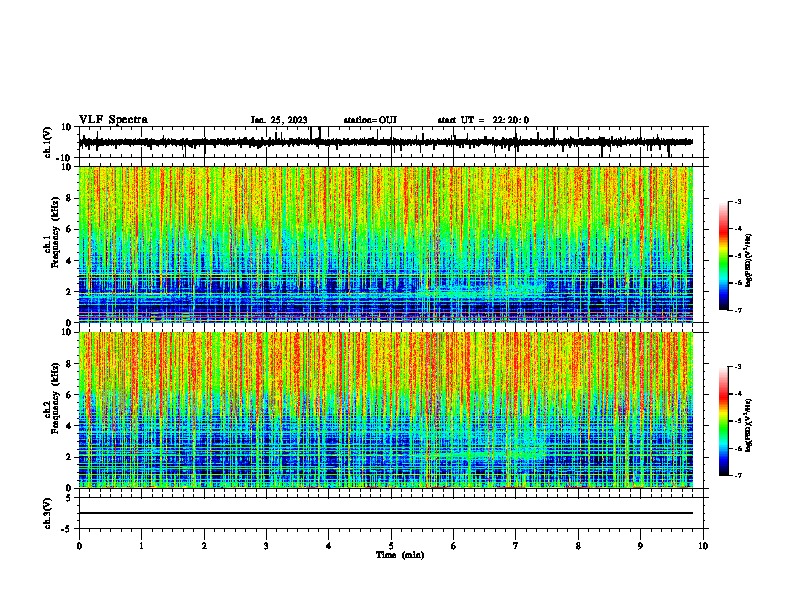Viewport: 792px width, 612px height.
Task: Click the ch.1 voltage waveform trace
Action: [385, 142]
